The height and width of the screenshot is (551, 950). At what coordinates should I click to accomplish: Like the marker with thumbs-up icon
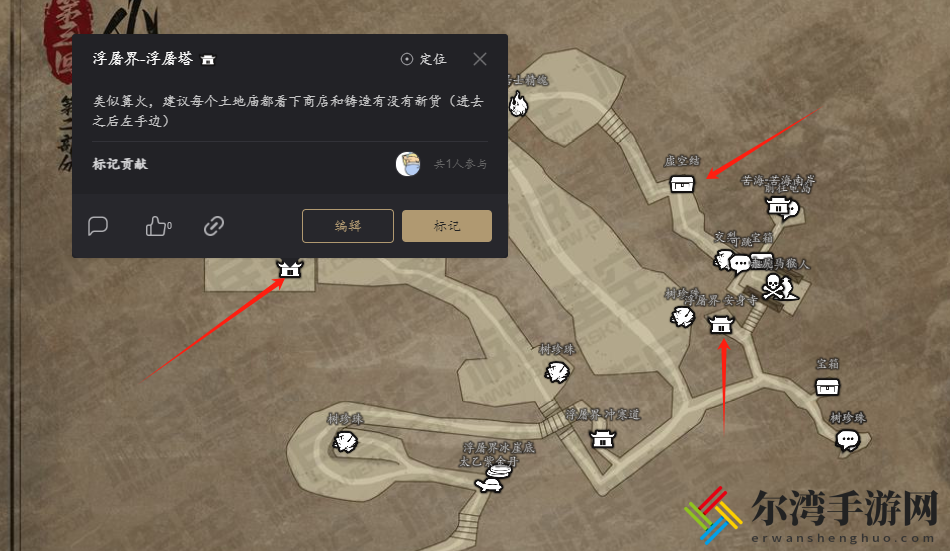tap(158, 226)
